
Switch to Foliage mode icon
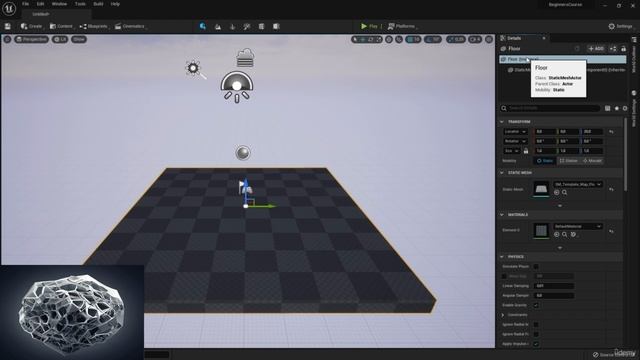tap(233, 27)
